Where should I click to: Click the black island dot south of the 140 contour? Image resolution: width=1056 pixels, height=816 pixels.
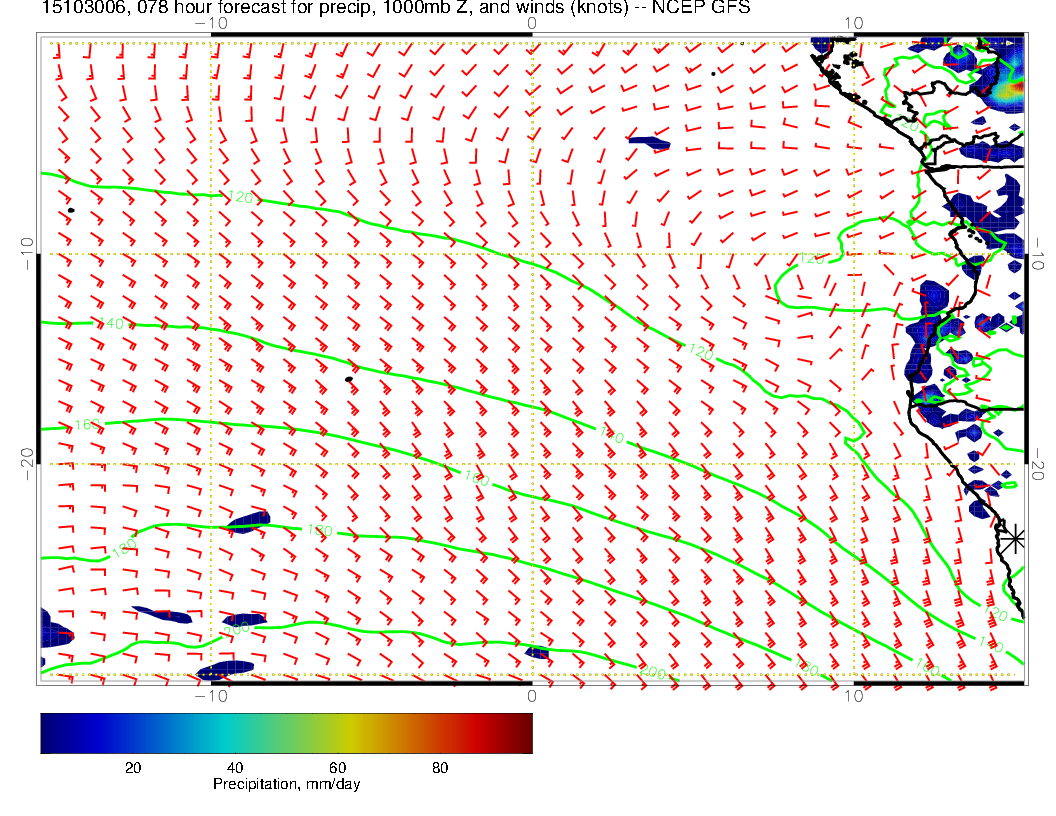[x=349, y=380]
